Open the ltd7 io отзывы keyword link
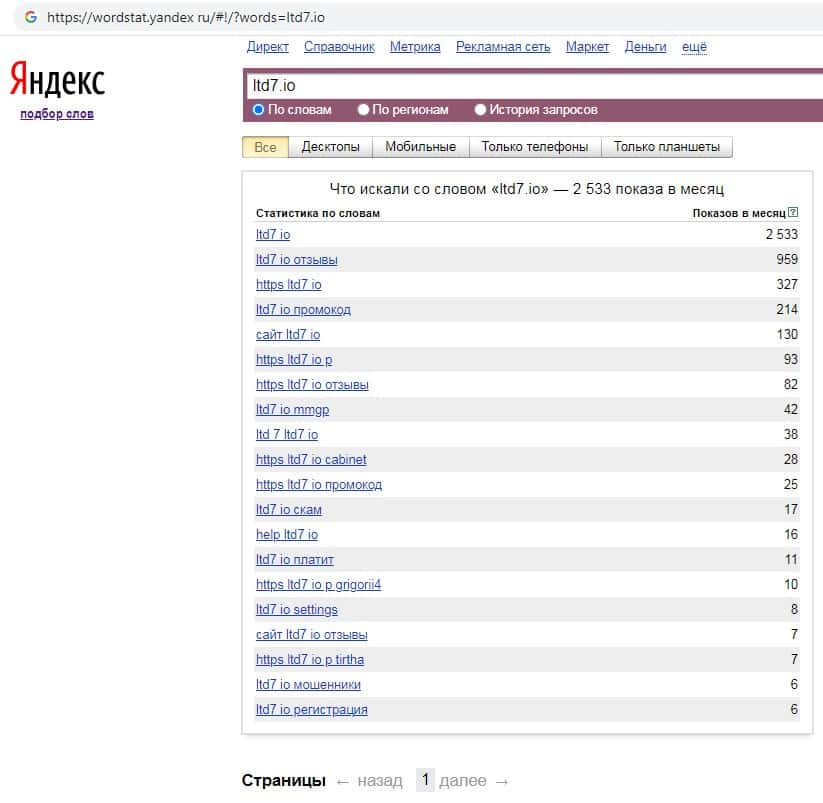This screenshot has height=803, width=823. (x=297, y=260)
